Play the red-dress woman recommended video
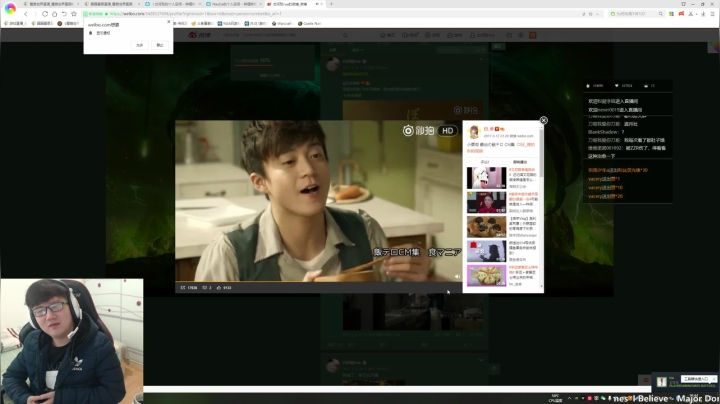 pos(486,202)
